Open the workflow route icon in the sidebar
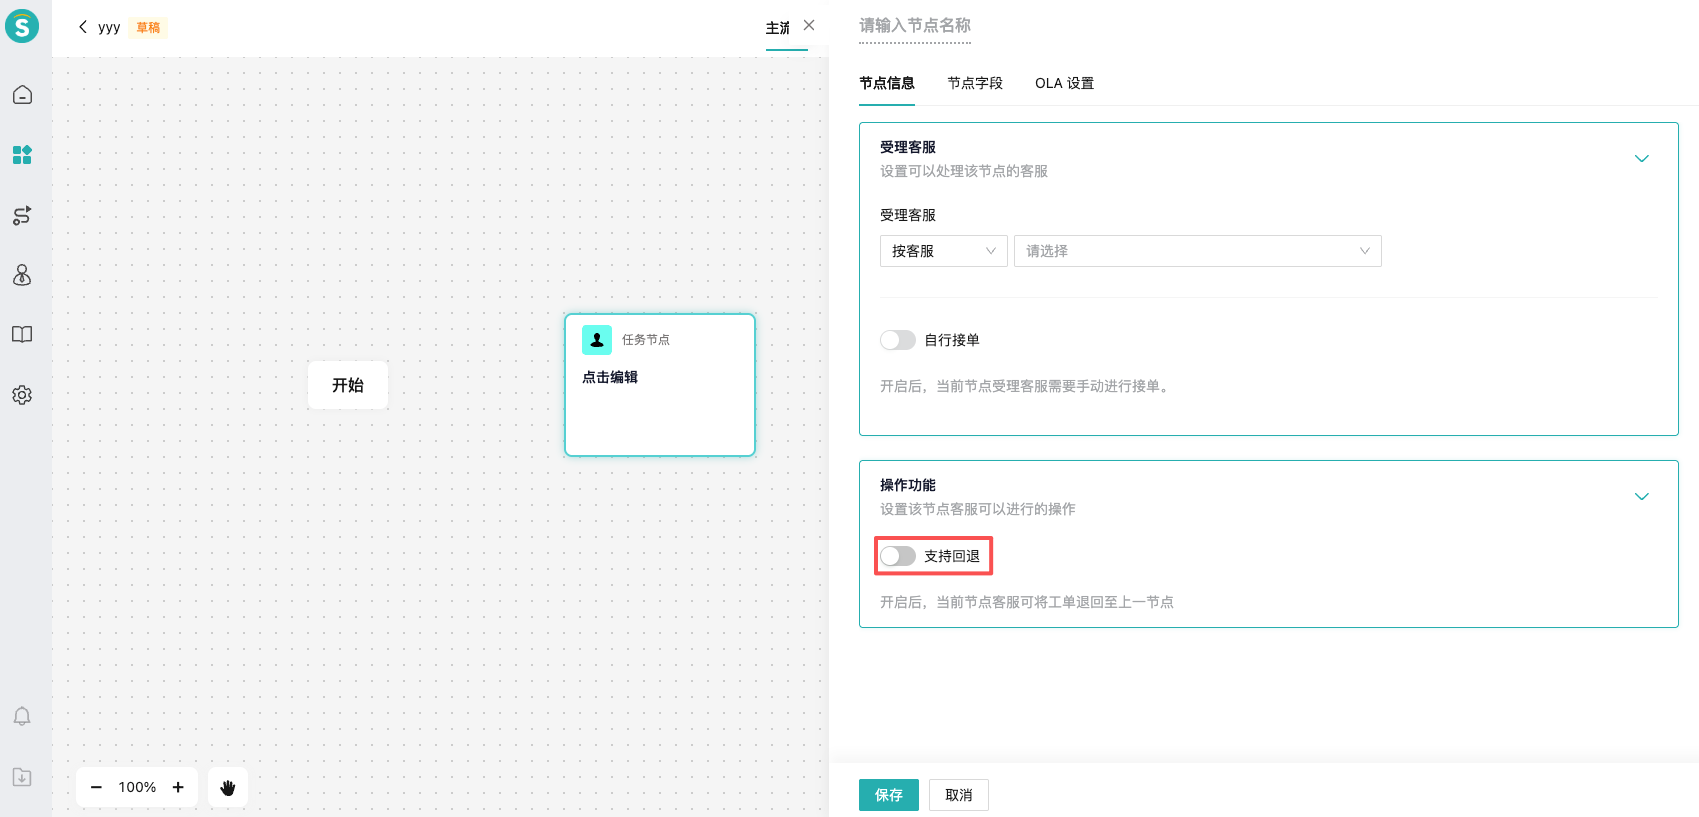 coord(22,215)
